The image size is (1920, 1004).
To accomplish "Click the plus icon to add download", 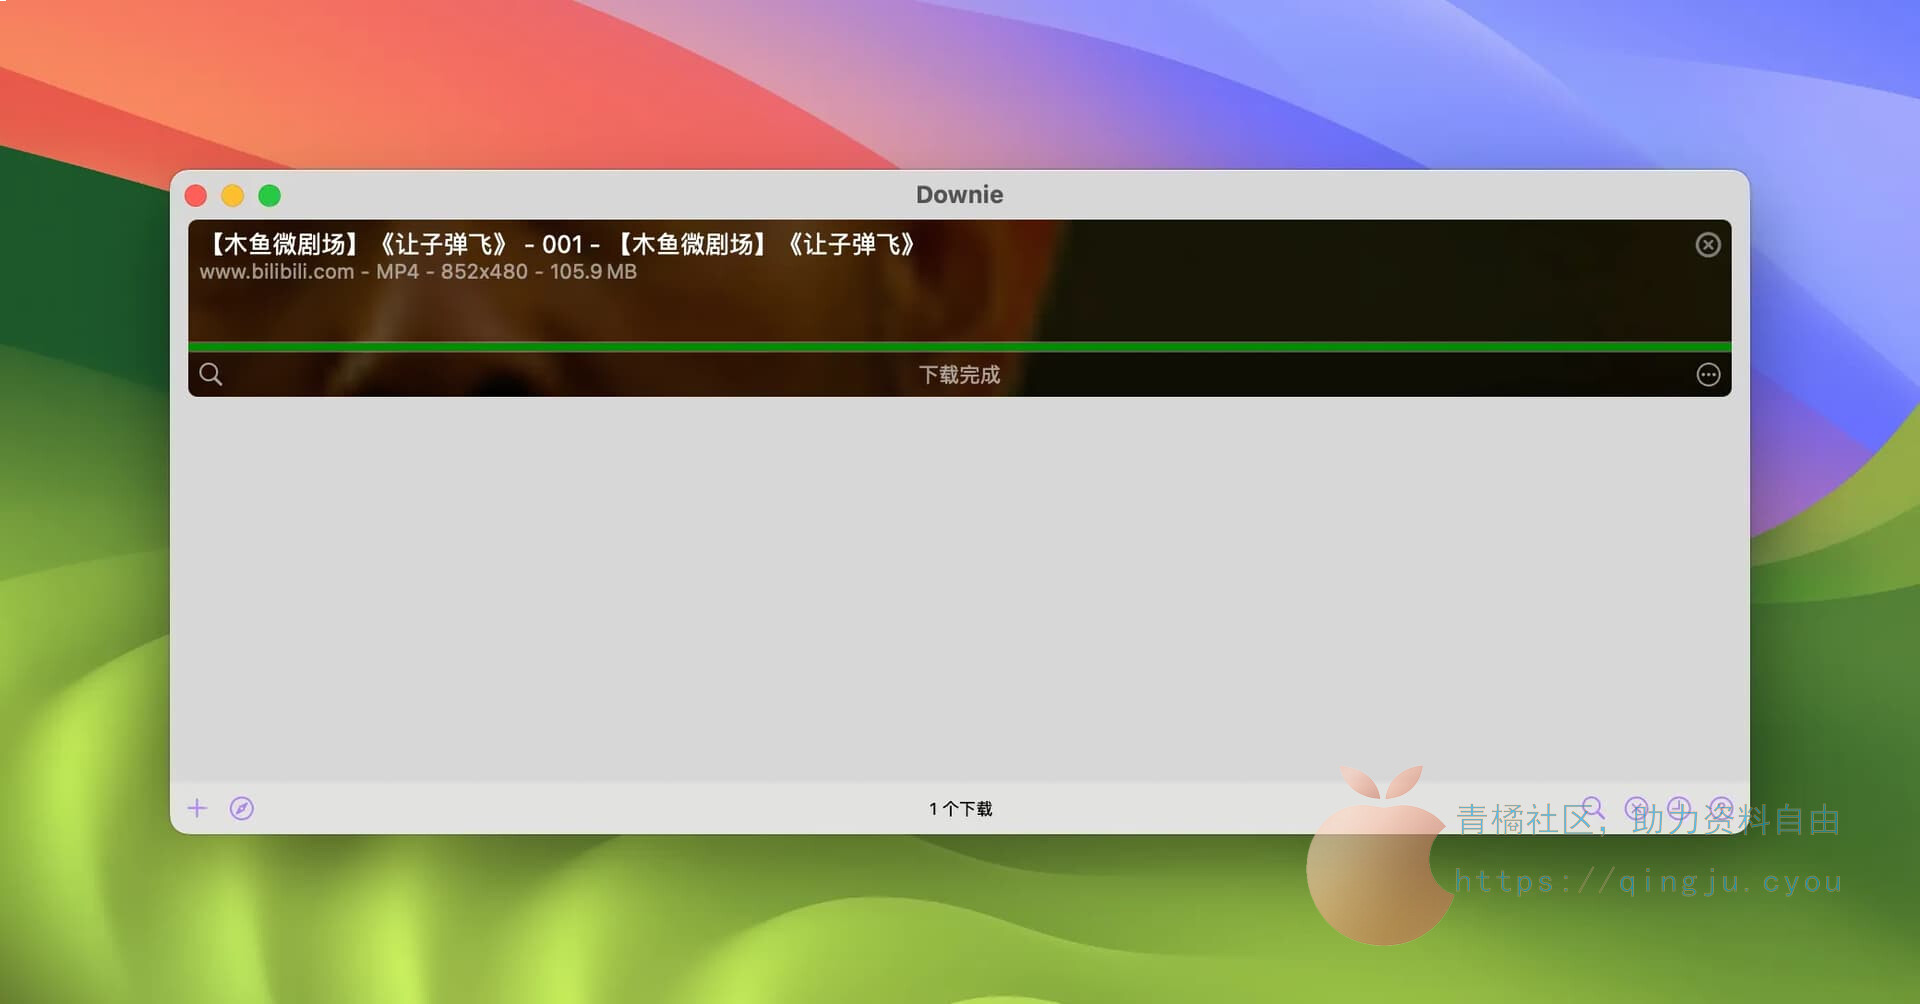I will [198, 808].
